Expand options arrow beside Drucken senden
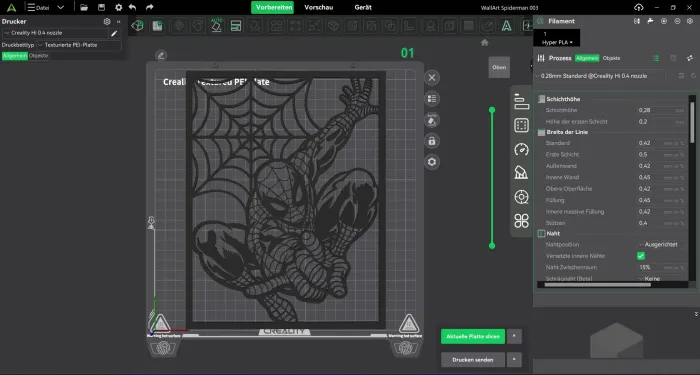 coord(514,359)
